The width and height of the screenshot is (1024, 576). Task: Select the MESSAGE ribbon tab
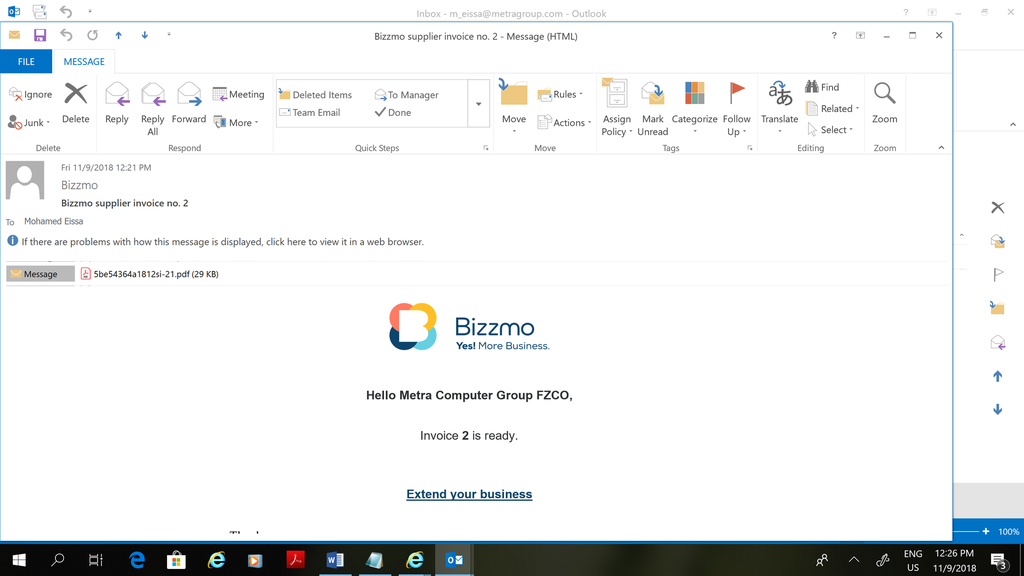pyautogui.click(x=84, y=61)
